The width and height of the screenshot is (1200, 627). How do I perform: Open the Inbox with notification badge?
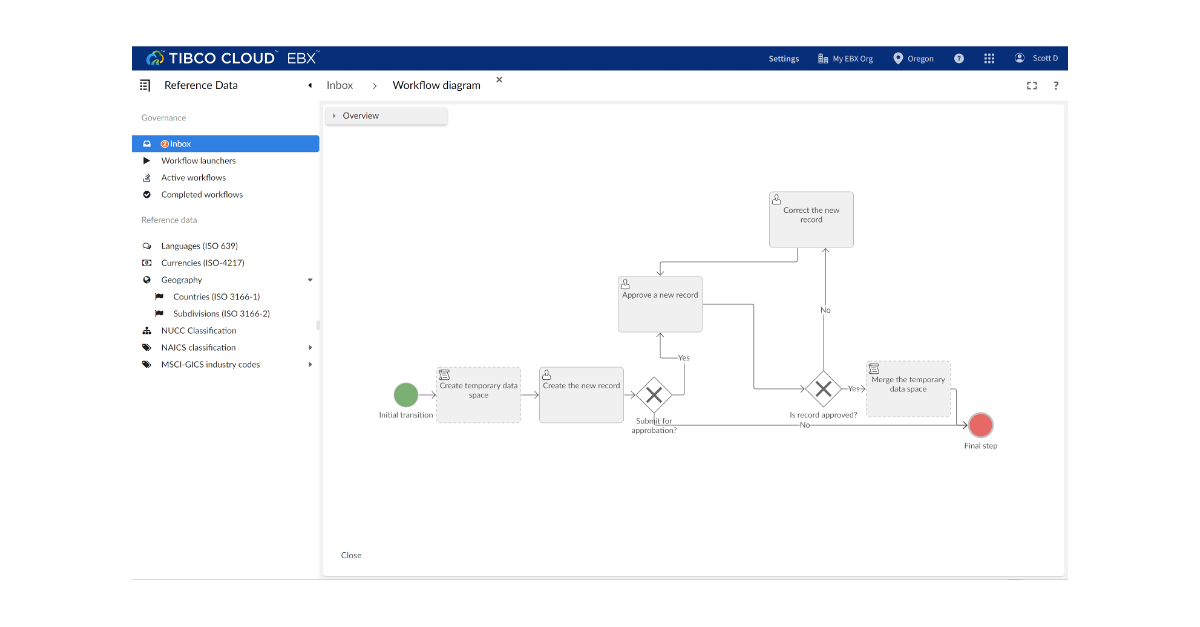pos(178,143)
